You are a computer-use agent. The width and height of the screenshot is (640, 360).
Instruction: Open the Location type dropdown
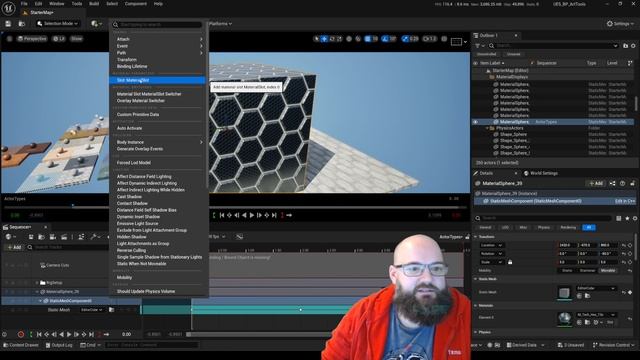(x=491, y=245)
